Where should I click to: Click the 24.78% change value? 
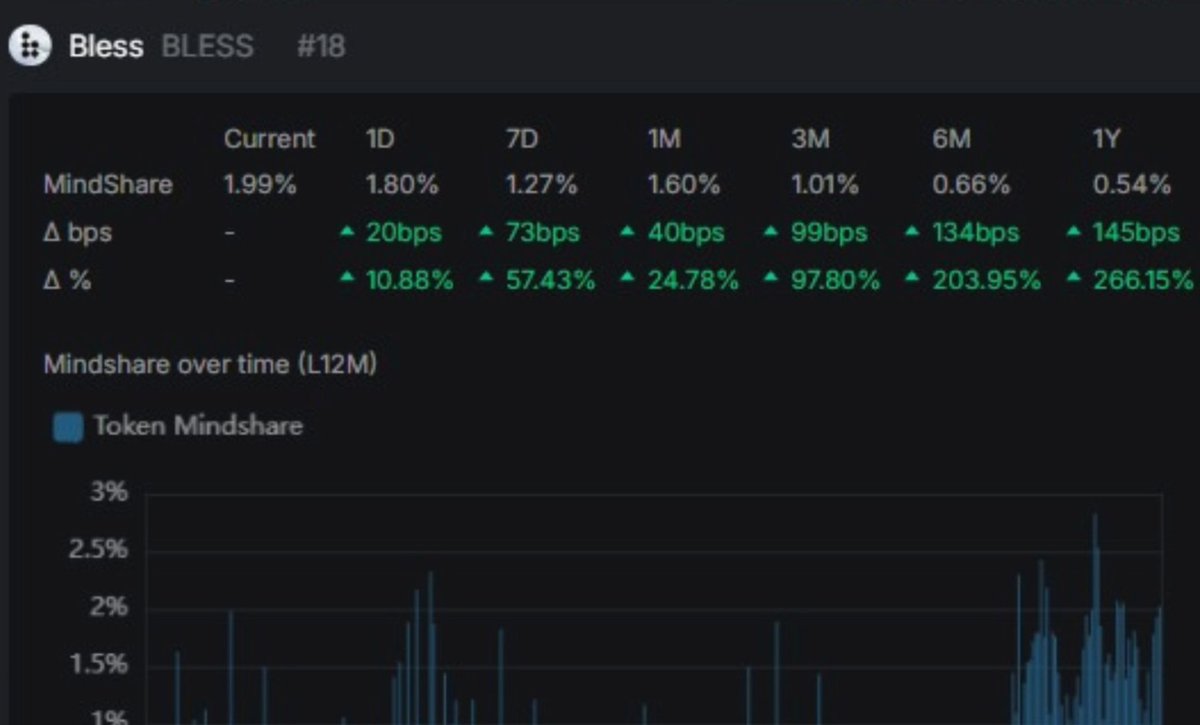[x=693, y=281]
